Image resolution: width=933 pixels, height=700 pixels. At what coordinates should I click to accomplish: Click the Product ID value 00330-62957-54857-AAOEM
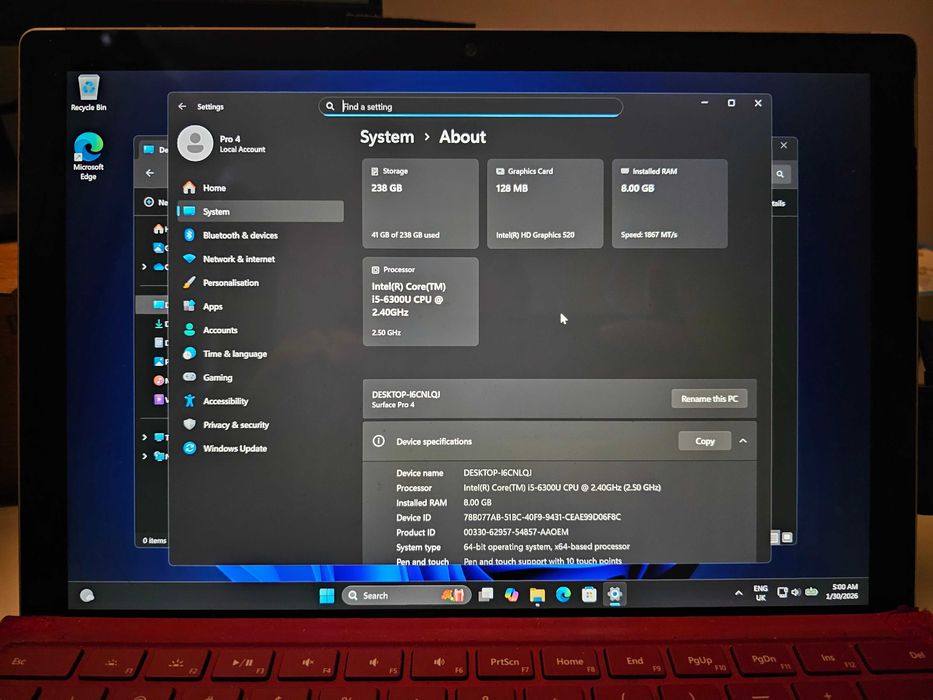tap(515, 532)
